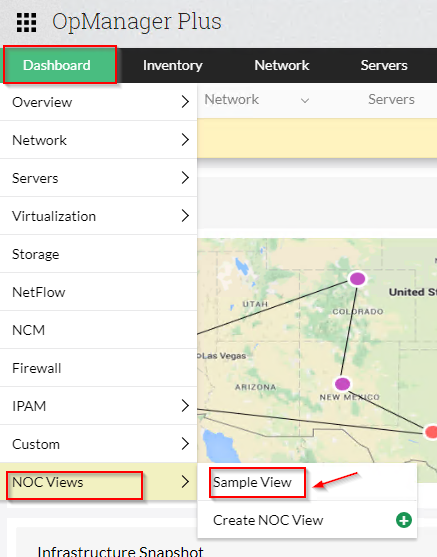437x557 pixels.
Task: Open the apps grid icon
Action: tap(26, 22)
